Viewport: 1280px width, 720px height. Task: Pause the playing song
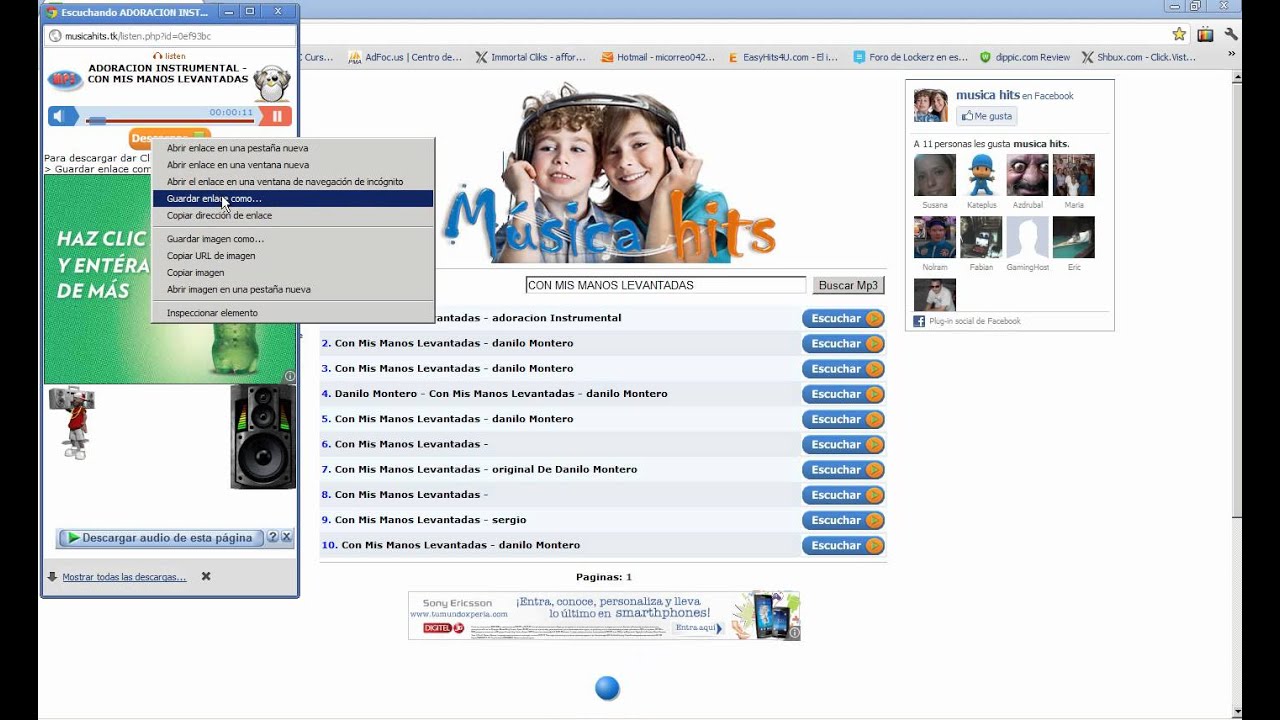(276, 116)
